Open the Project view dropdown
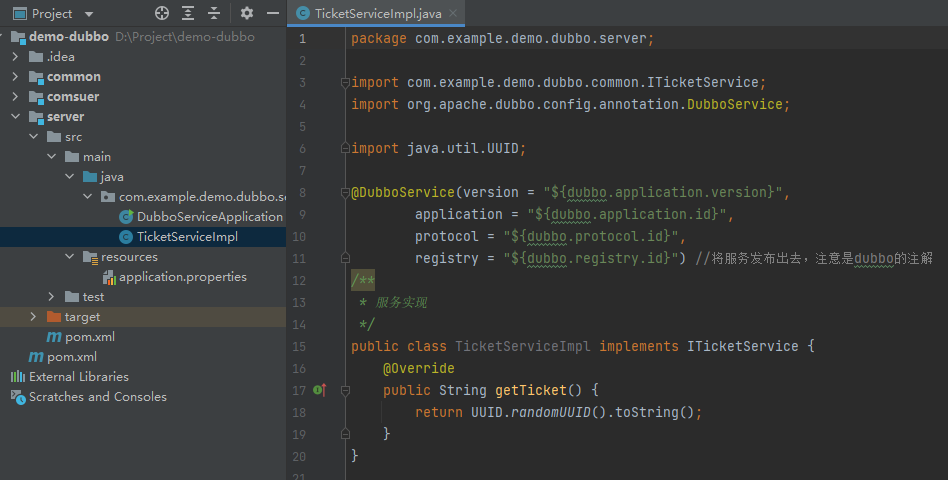948x480 pixels. click(x=89, y=14)
